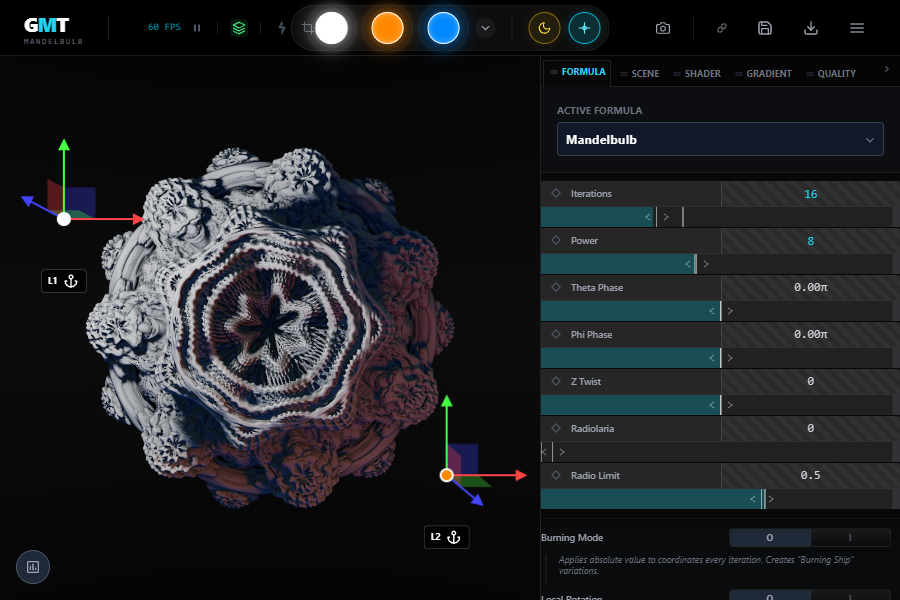Pause rendering with the pause icon
The height and width of the screenshot is (600, 900).
(x=197, y=28)
